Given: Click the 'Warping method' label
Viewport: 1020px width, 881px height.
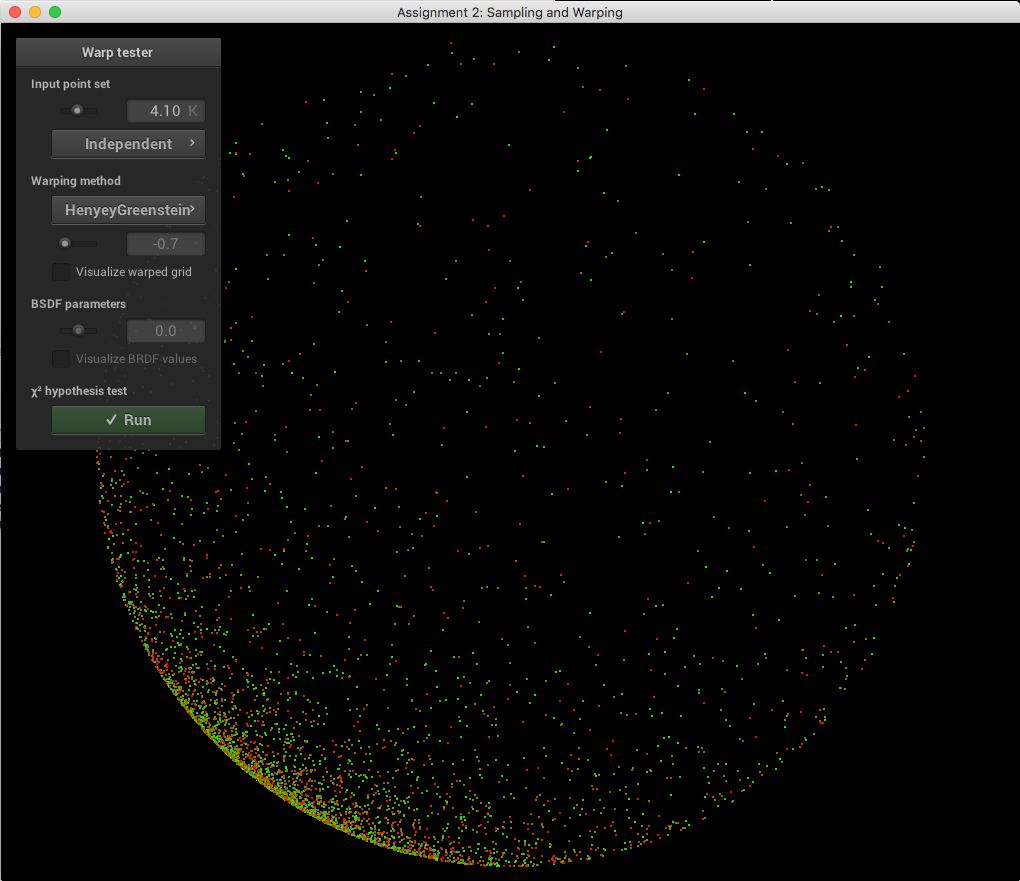Looking at the screenshot, I should (x=75, y=181).
